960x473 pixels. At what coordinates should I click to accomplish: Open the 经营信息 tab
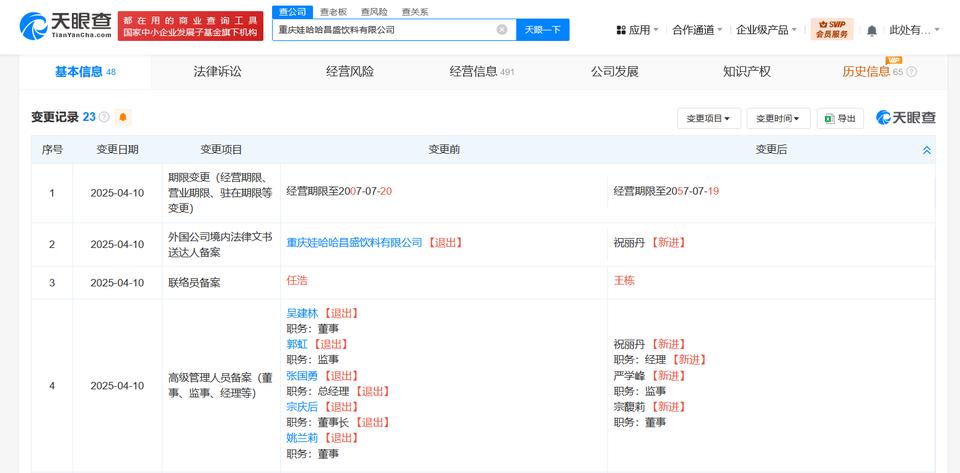coord(482,72)
